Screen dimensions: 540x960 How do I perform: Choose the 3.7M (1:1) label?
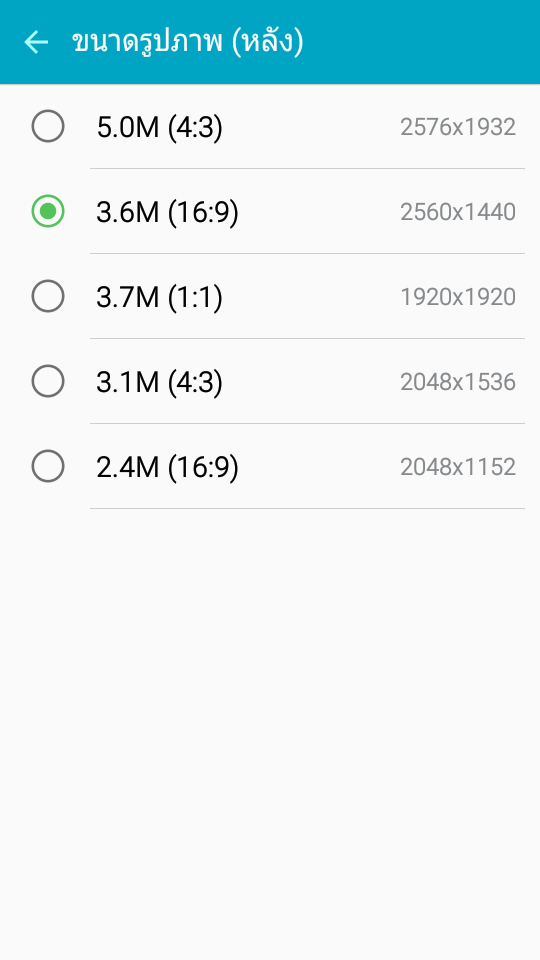[x=159, y=298]
